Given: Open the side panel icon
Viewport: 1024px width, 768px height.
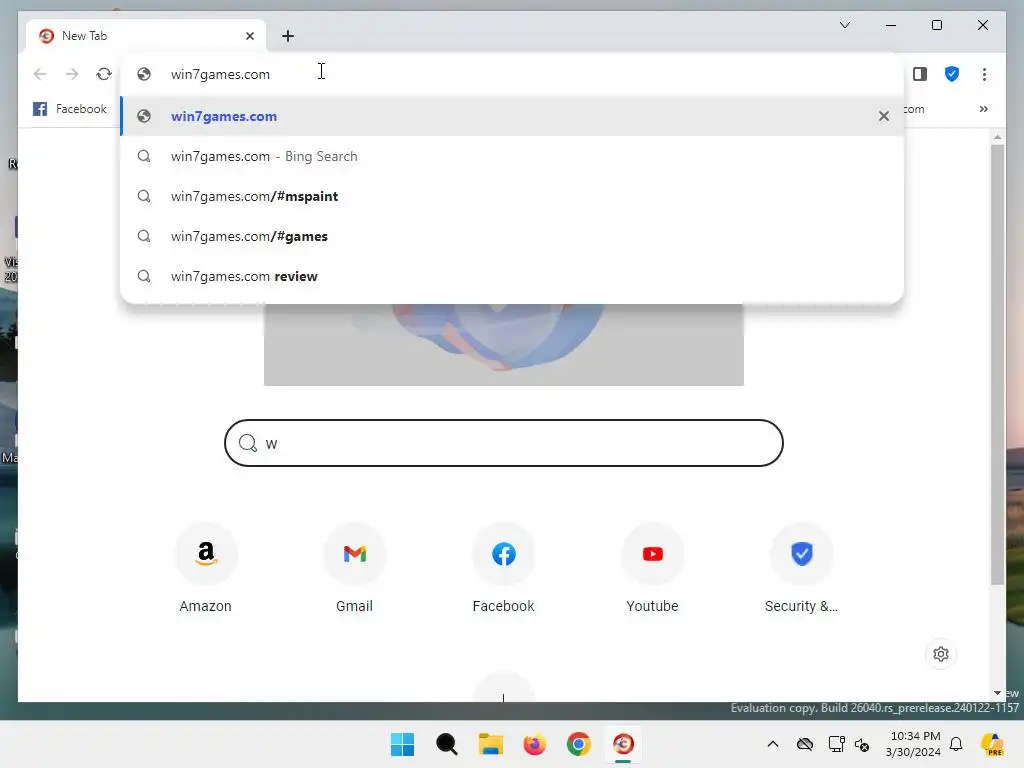Looking at the screenshot, I should coord(920,74).
